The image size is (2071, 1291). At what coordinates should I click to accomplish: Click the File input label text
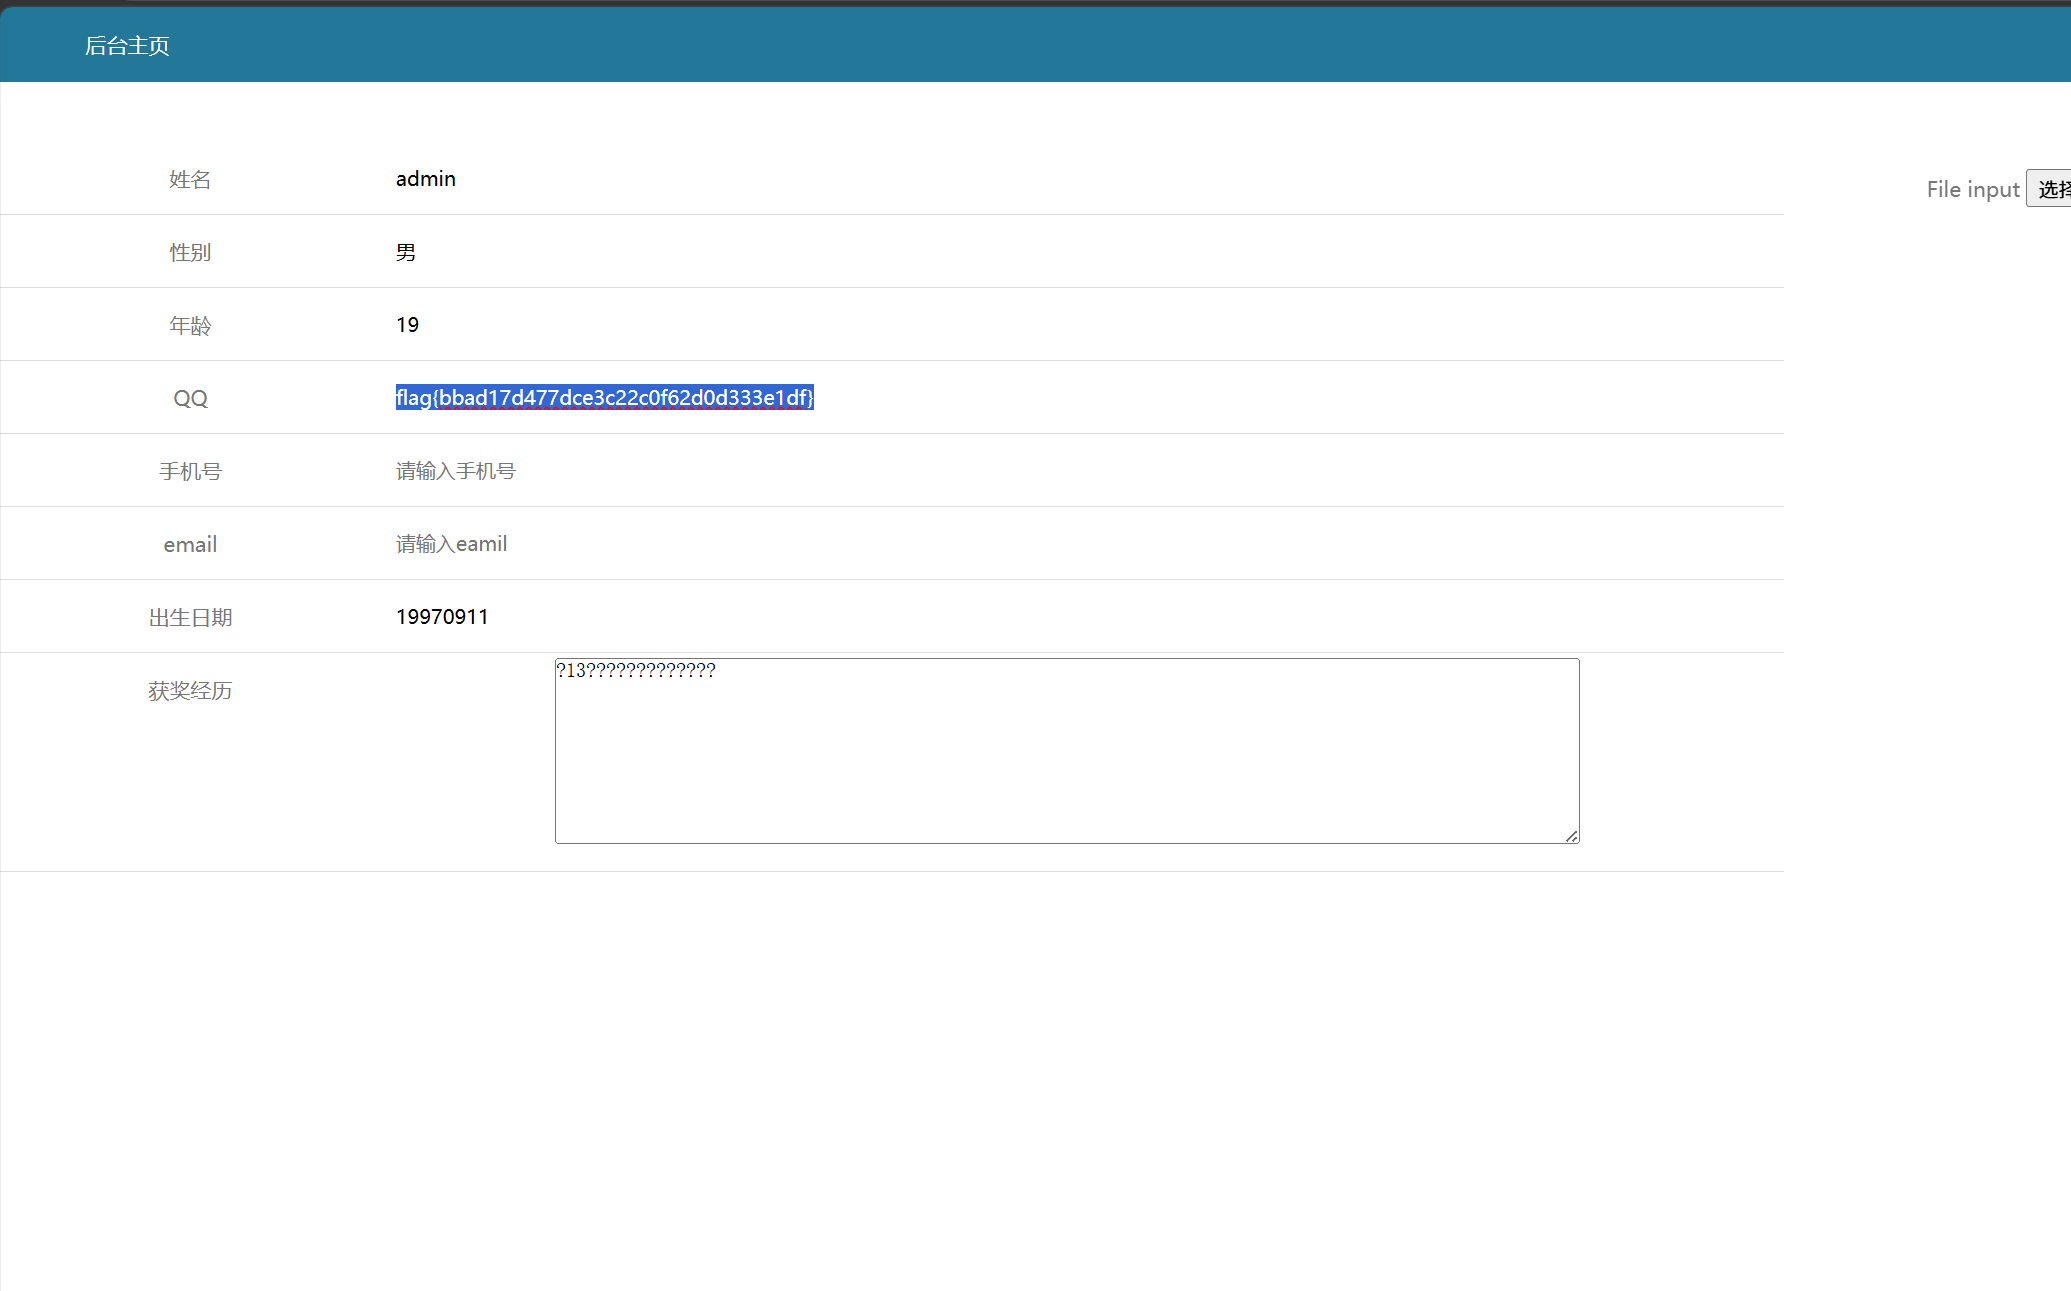[1973, 189]
